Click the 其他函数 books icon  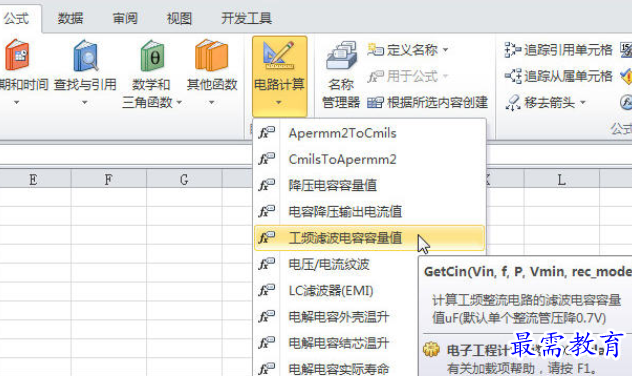pos(212,55)
